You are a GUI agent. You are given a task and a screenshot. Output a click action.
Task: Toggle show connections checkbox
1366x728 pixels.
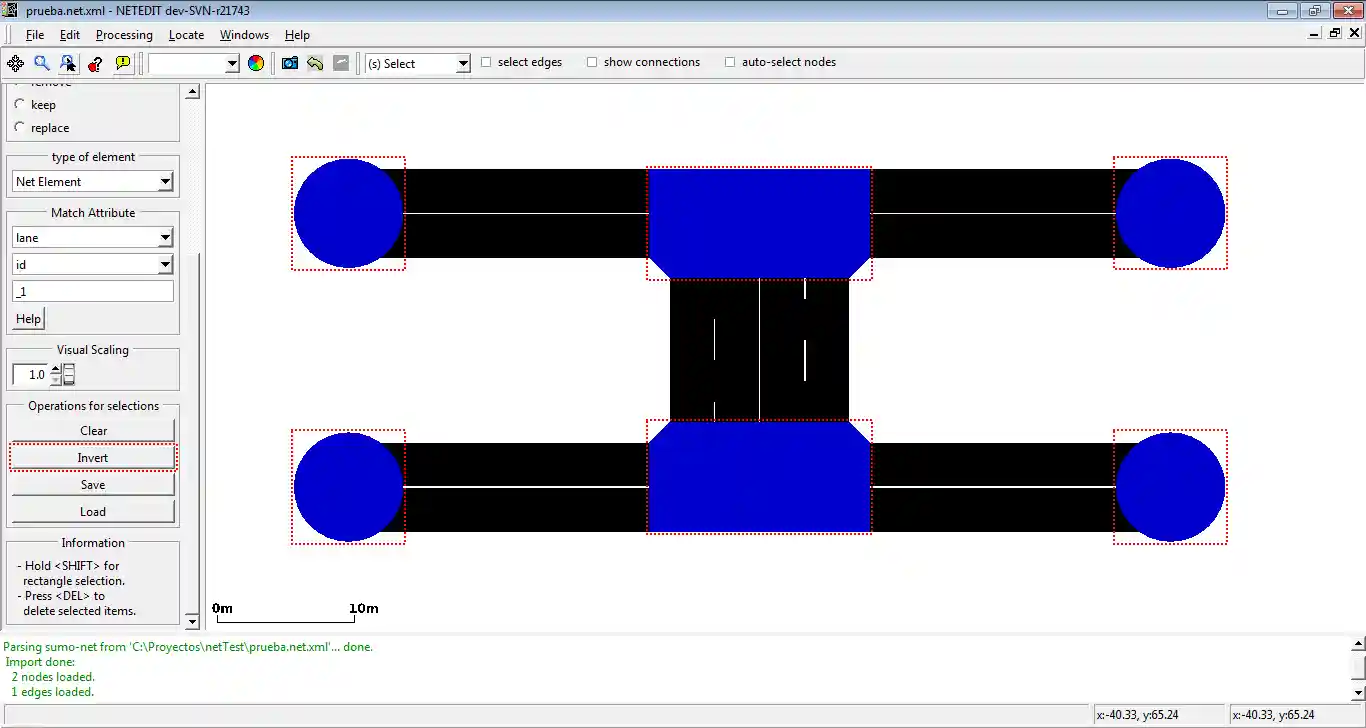(592, 62)
